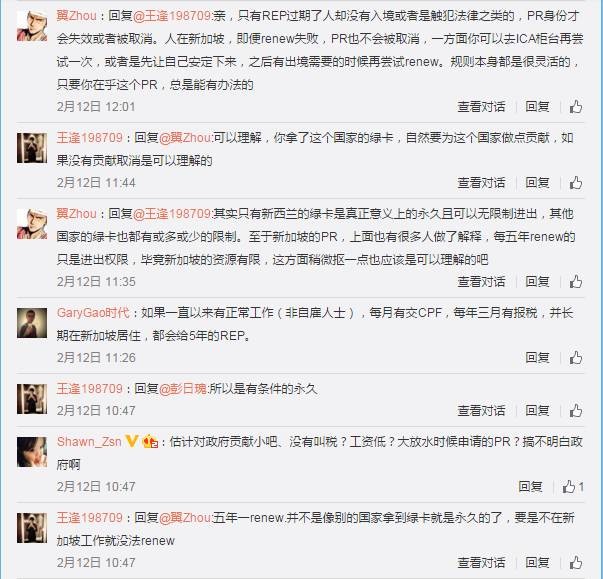Click the membership badge icon next to Shawn_Zsn
This screenshot has height=579, width=603.
[150, 441]
